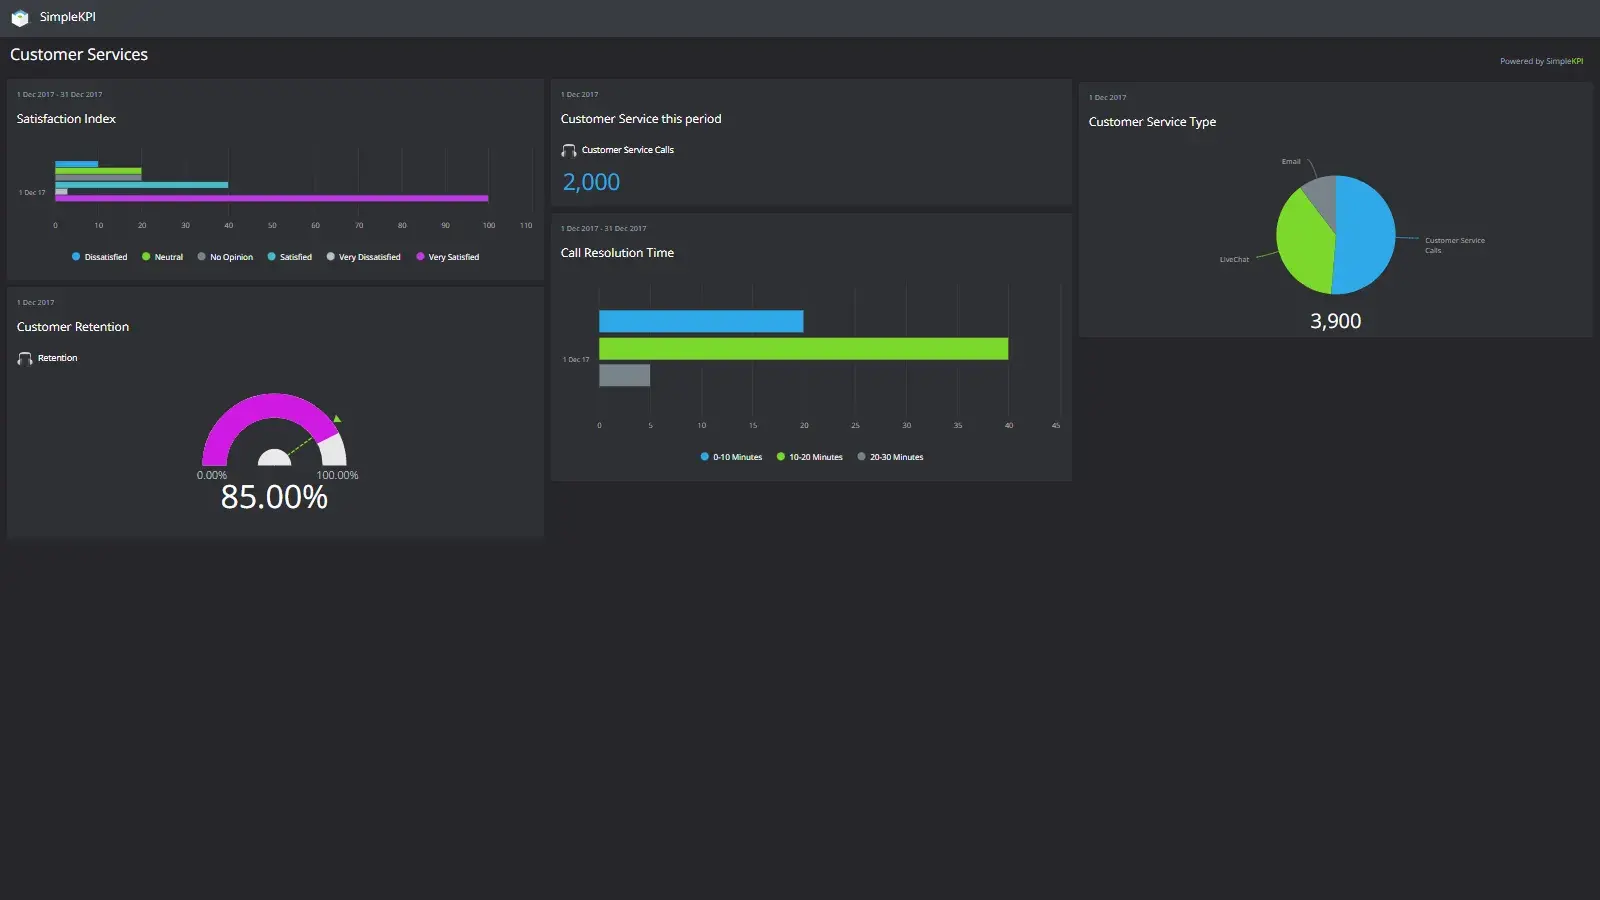This screenshot has width=1600, height=900.
Task: Click the Customer Service Calls pie label
Action: click(1454, 245)
